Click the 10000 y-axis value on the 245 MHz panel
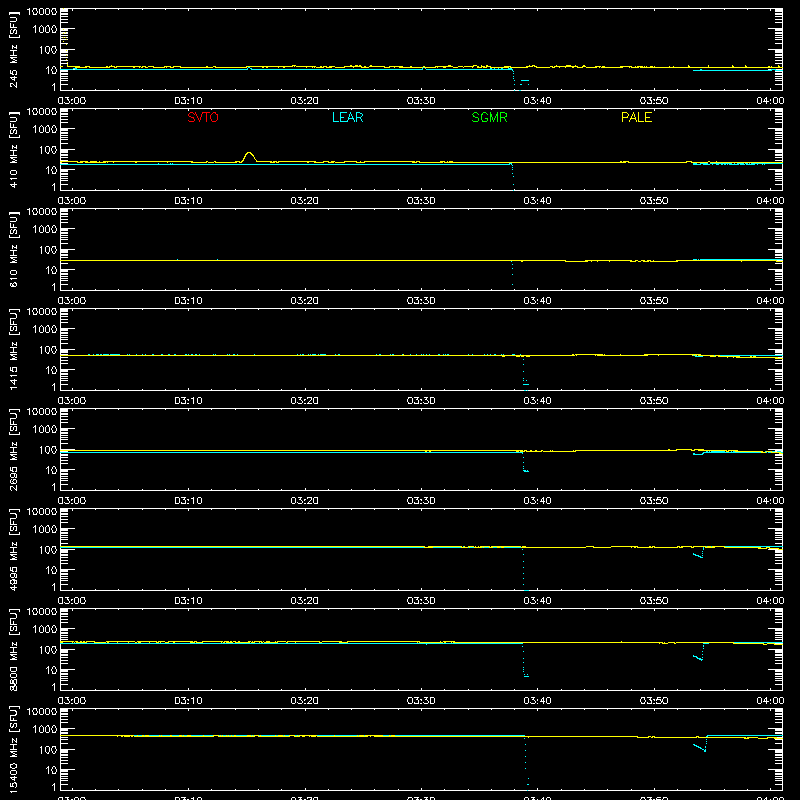The width and height of the screenshot is (800, 800). pos(42,12)
